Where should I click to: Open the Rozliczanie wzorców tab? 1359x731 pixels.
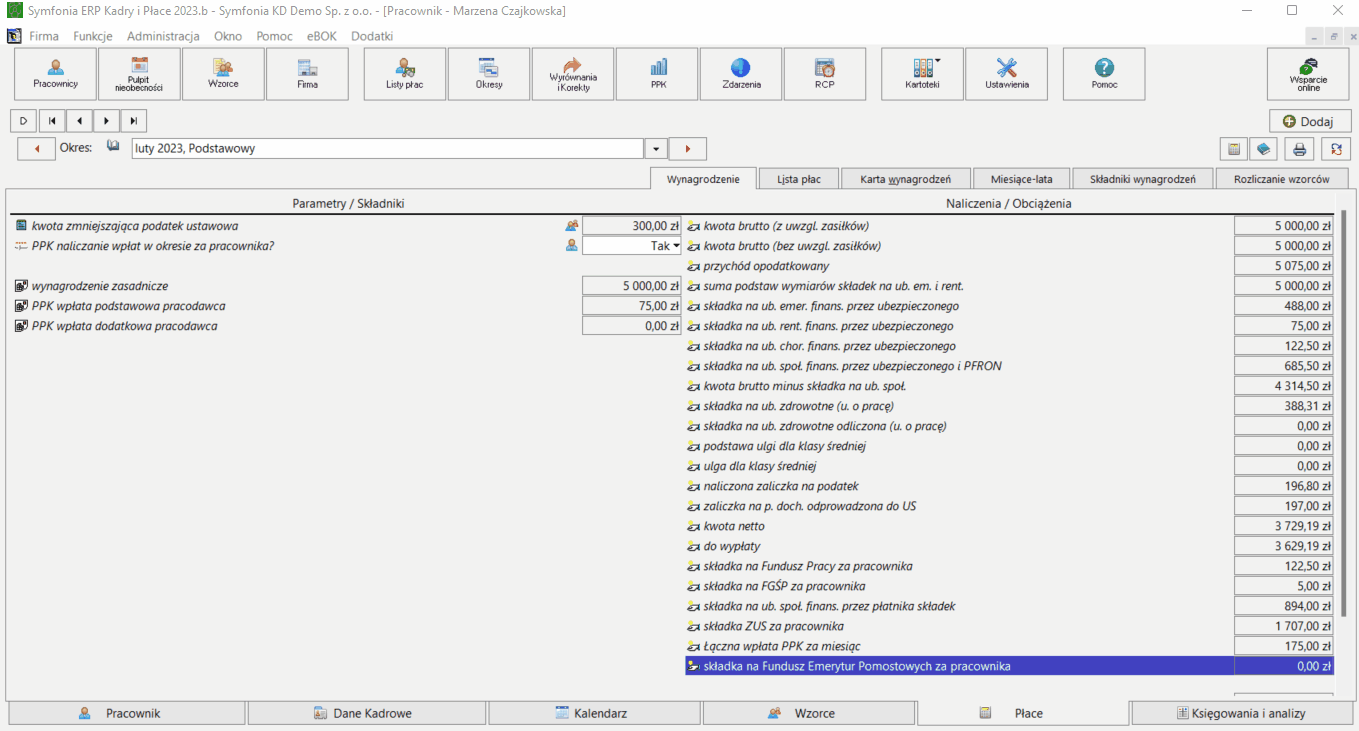pos(1282,179)
